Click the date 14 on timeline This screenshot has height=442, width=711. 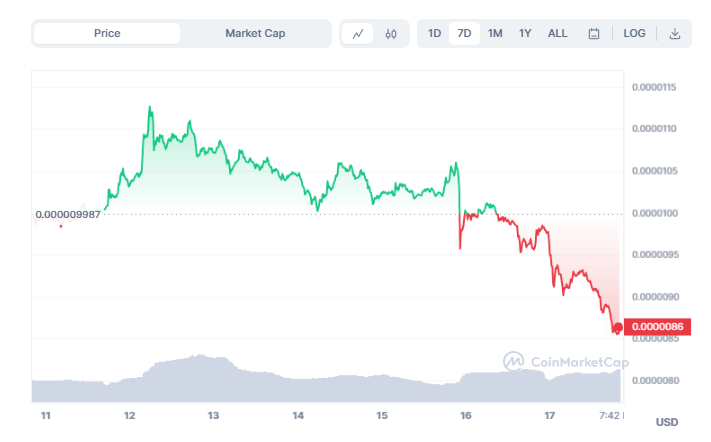pos(298,414)
